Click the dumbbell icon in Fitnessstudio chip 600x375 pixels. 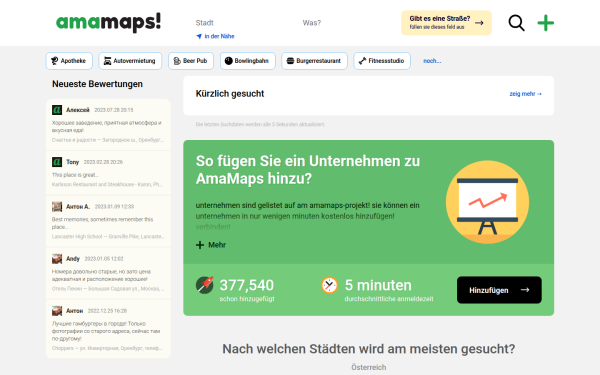pos(362,61)
